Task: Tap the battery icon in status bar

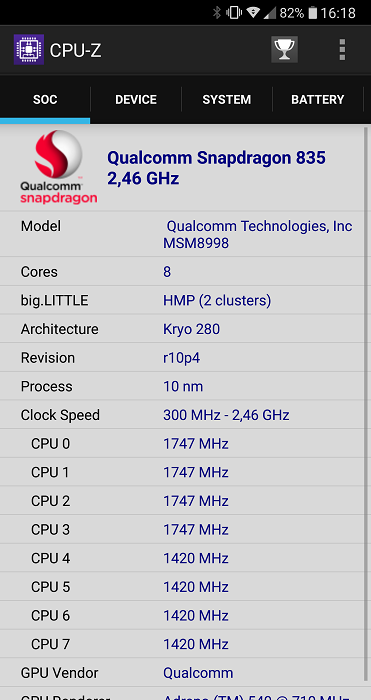Action: (x=313, y=13)
